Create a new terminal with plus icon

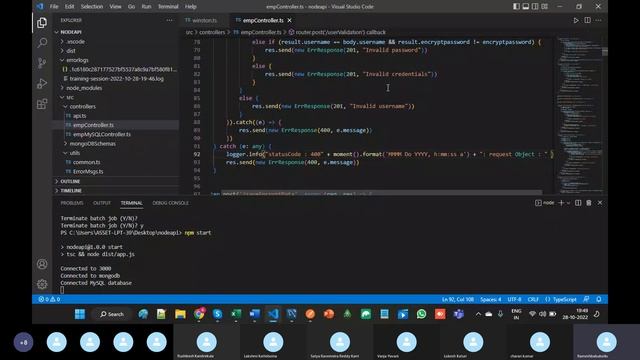tap(561, 203)
